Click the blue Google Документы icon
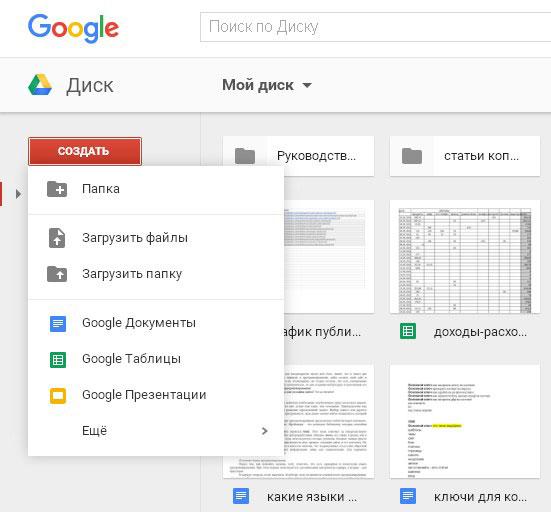The width and height of the screenshot is (551, 512). coord(58,324)
